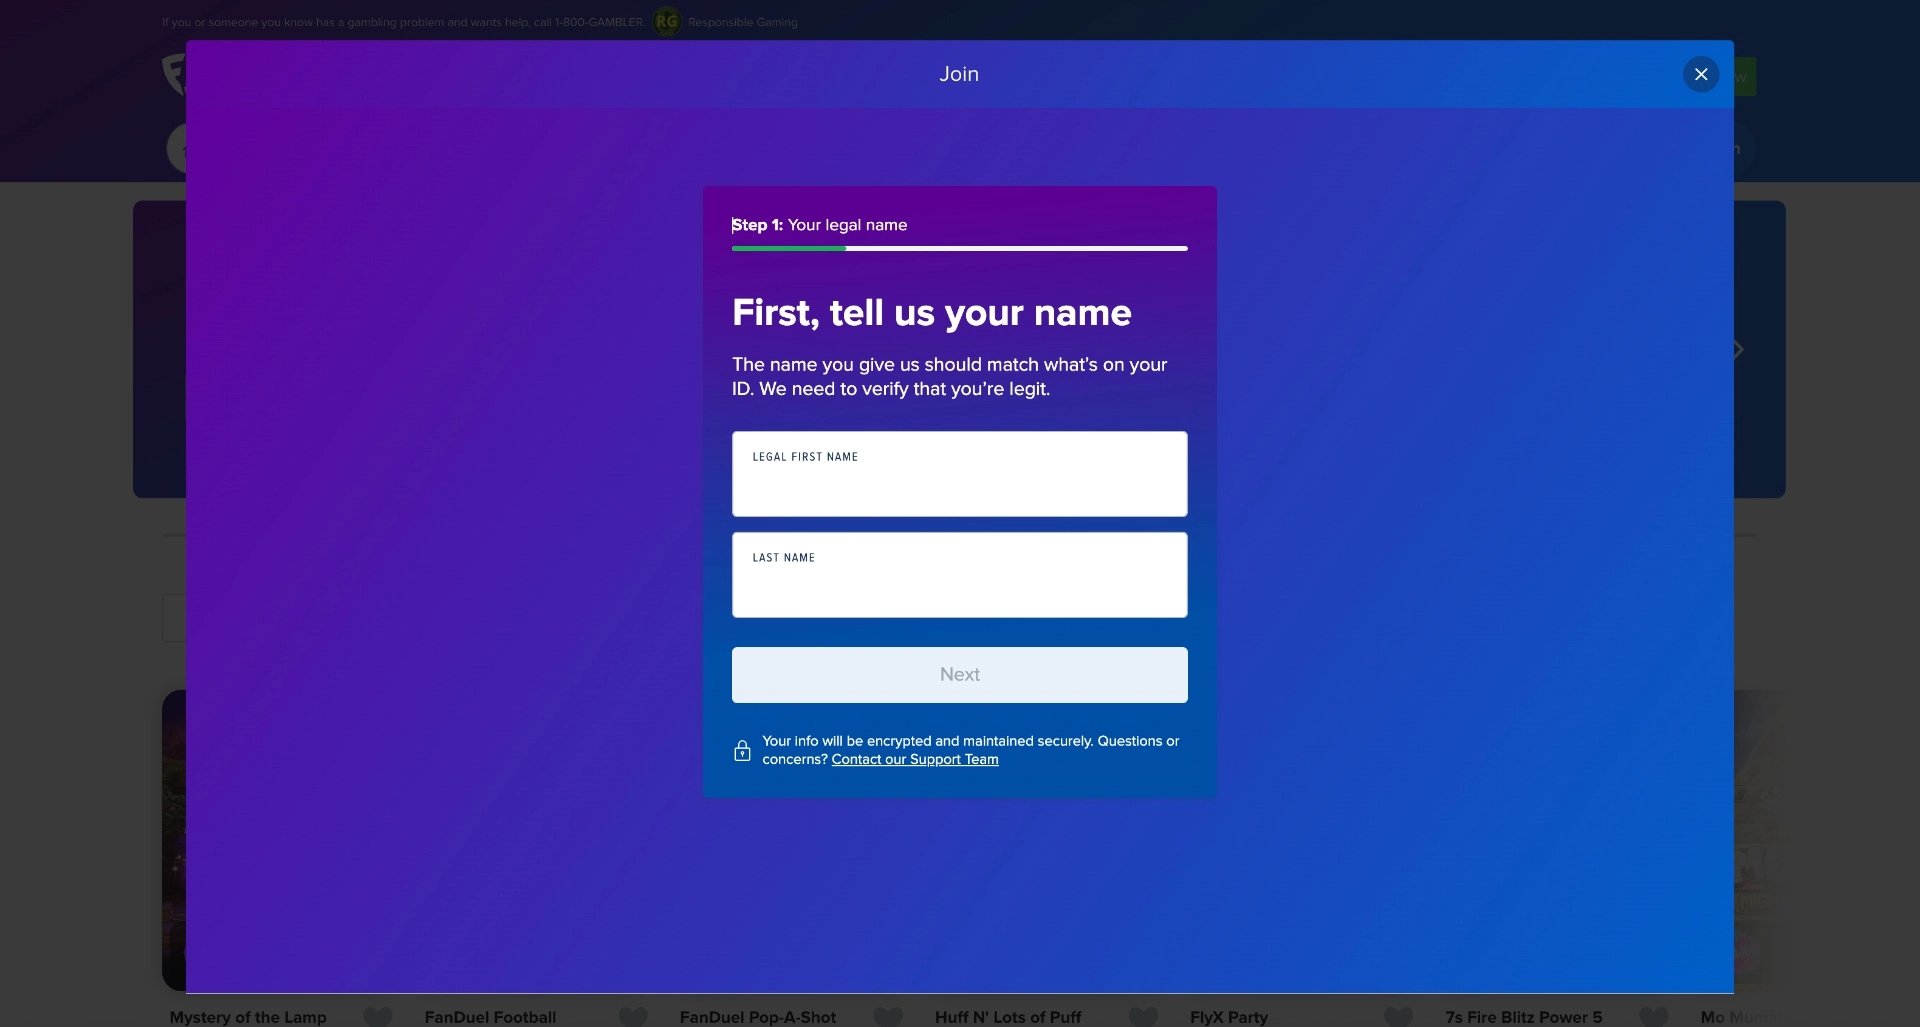1920x1027 pixels.
Task: Favorite FanDuel Pop-A-Shot using the heart icon
Action: [887, 1016]
